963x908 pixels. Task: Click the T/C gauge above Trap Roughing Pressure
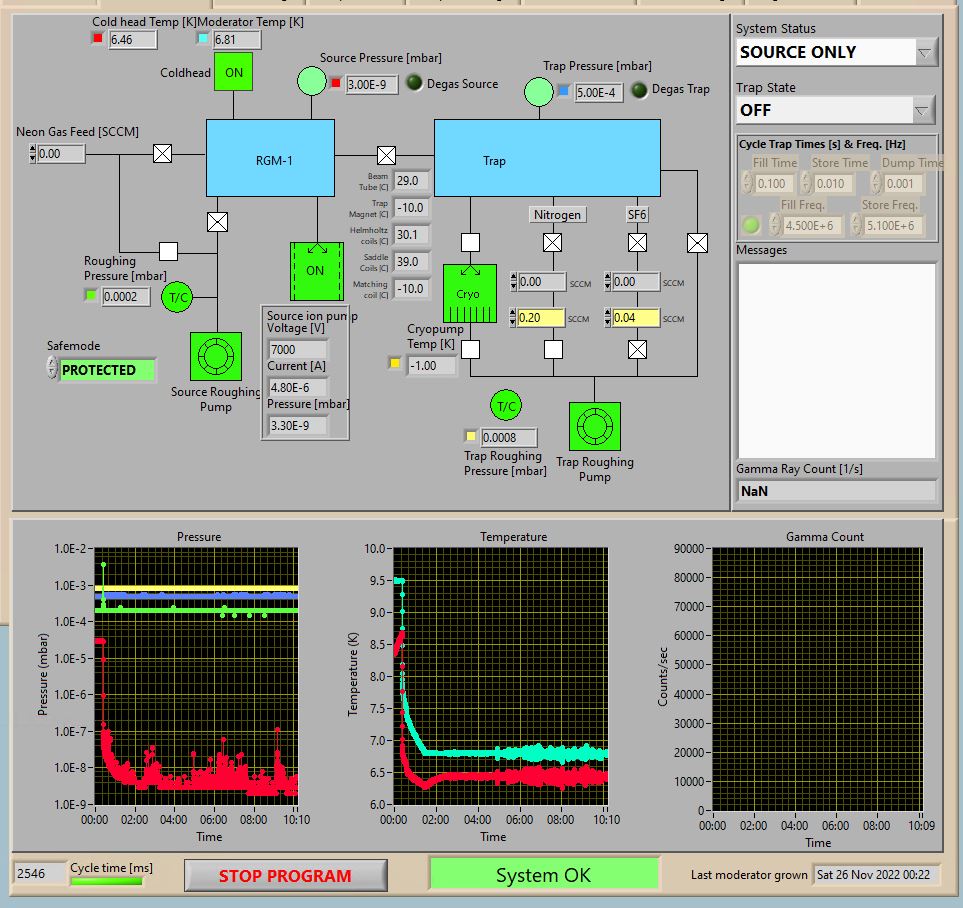[x=506, y=405]
